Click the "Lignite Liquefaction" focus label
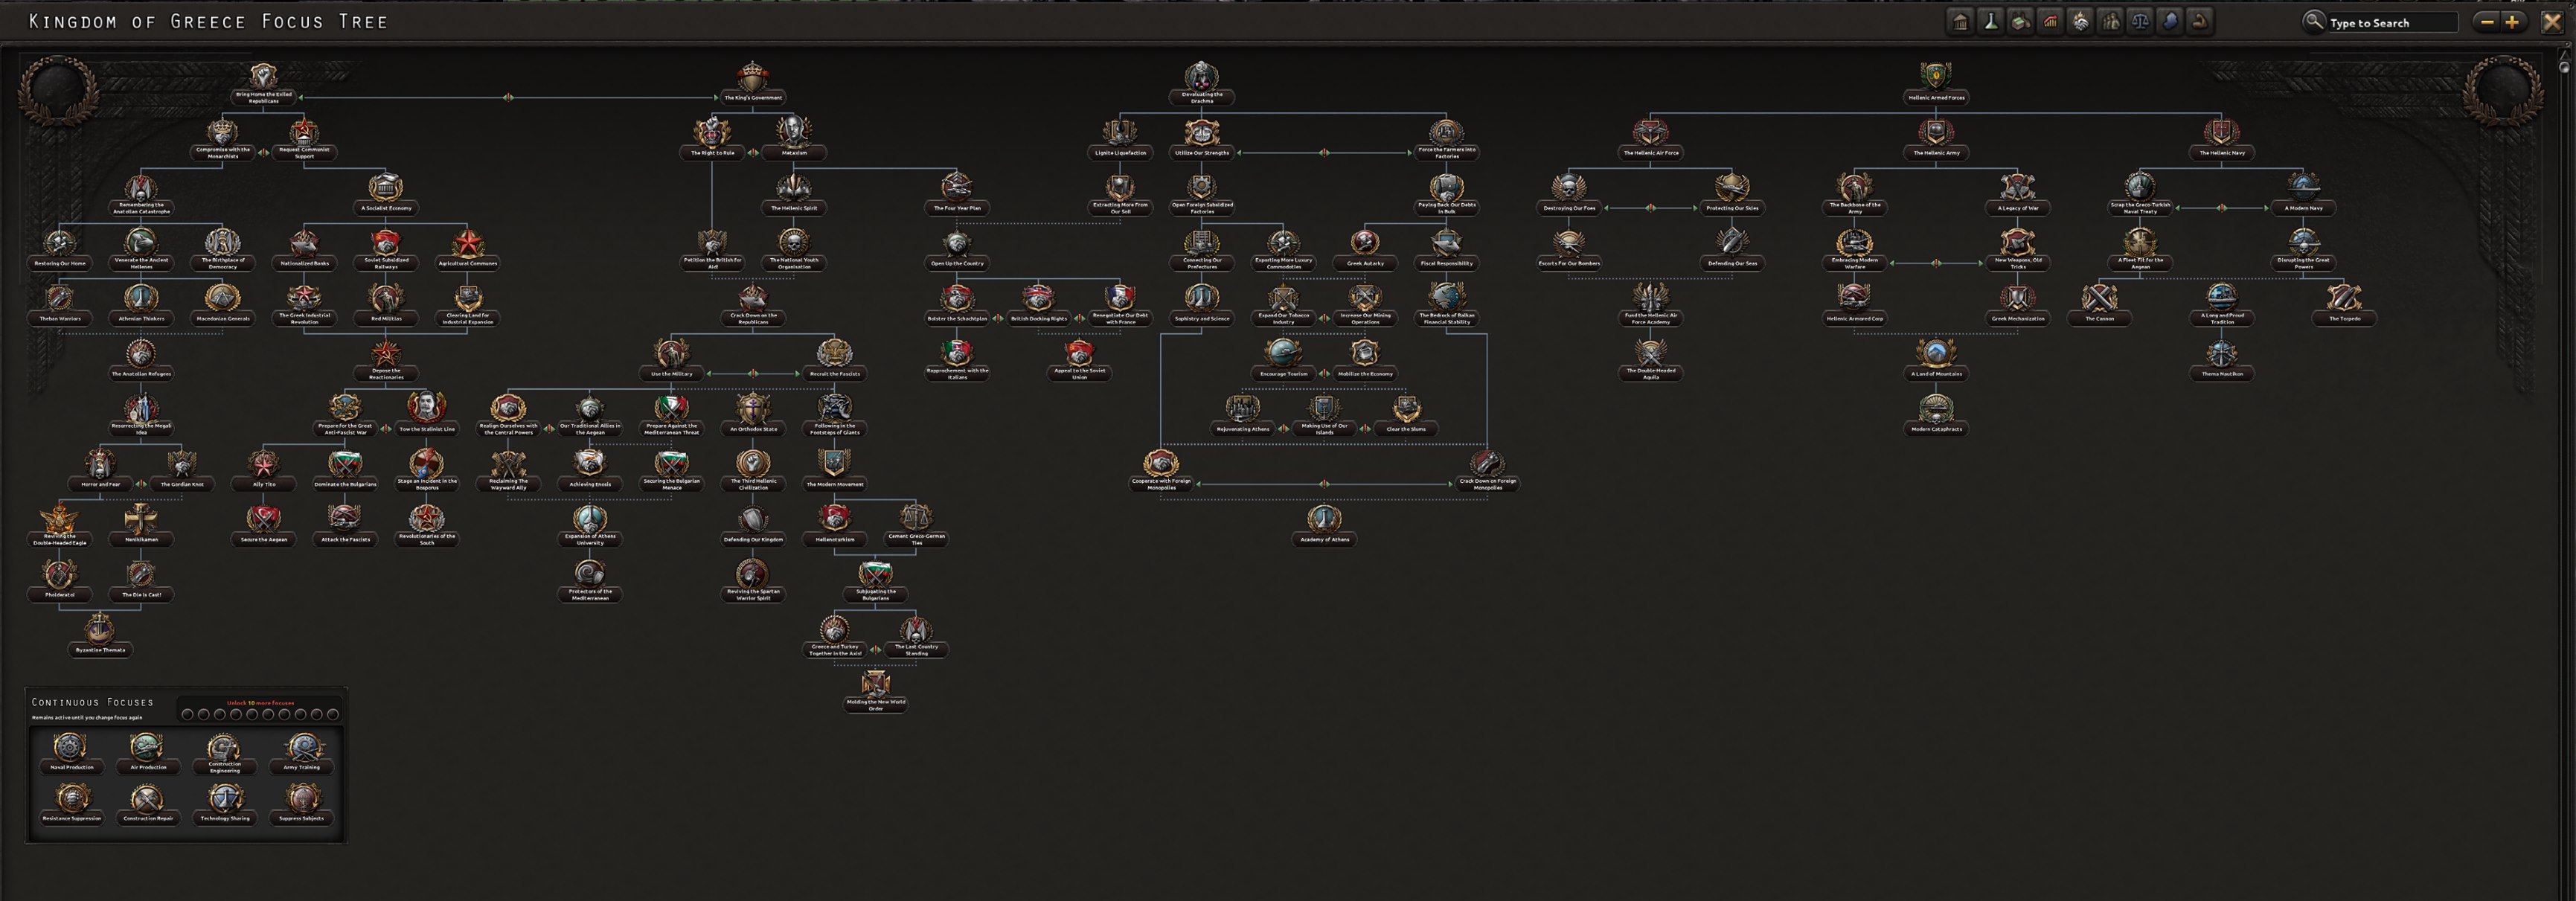The width and height of the screenshot is (2576, 901). point(1120,153)
